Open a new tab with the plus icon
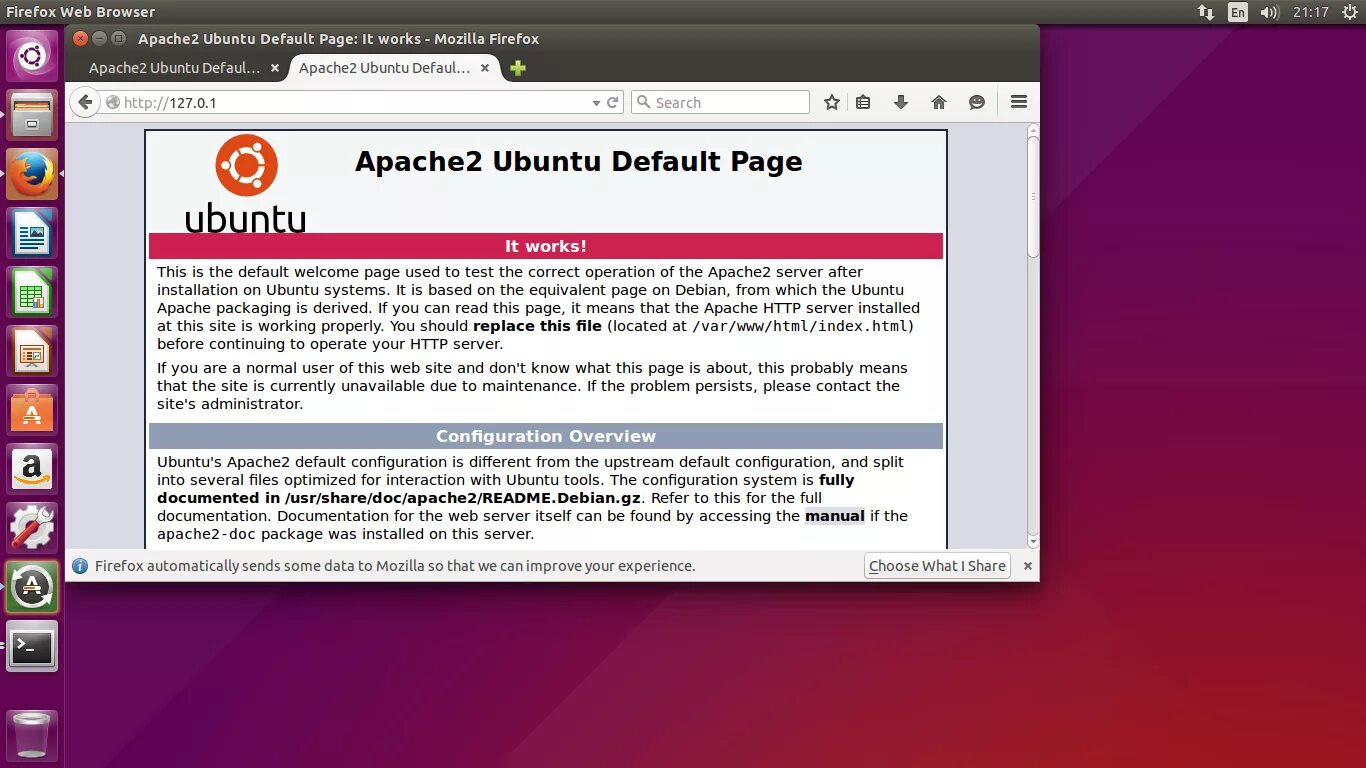 (x=517, y=68)
